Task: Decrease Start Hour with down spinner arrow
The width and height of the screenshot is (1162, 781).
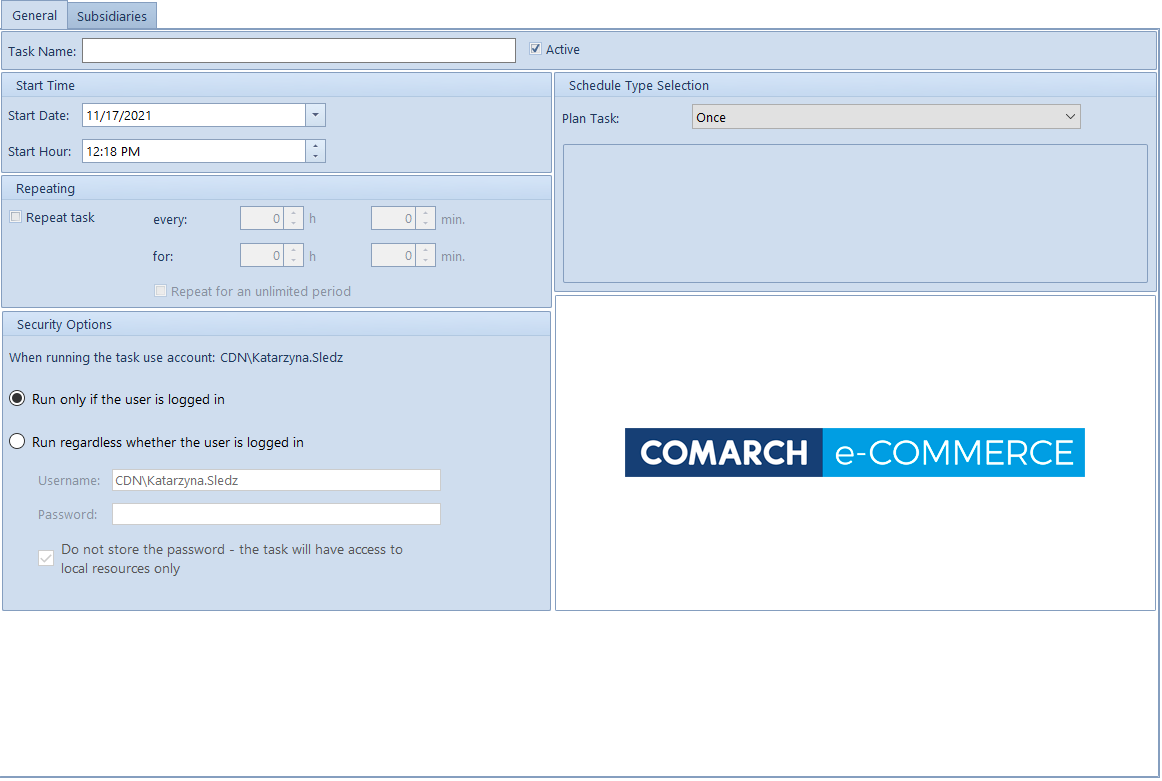Action: tap(316, 156)
